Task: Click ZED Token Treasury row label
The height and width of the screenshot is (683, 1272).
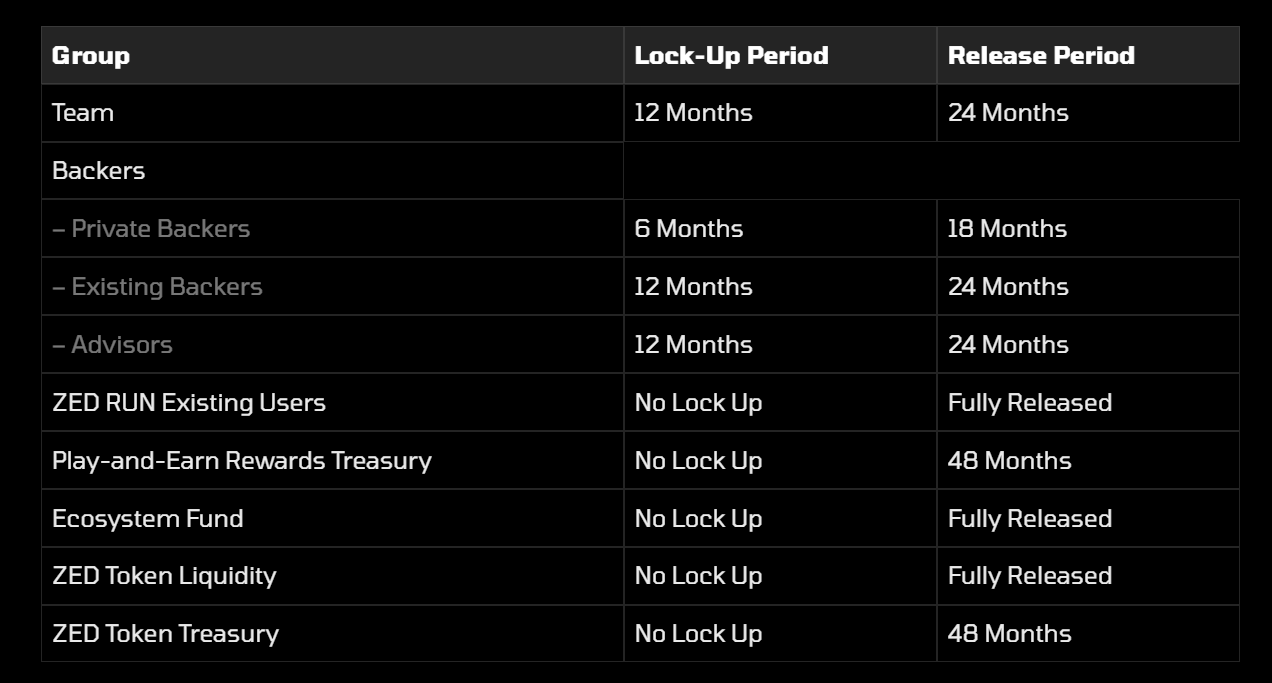Action: pos(165,634)
